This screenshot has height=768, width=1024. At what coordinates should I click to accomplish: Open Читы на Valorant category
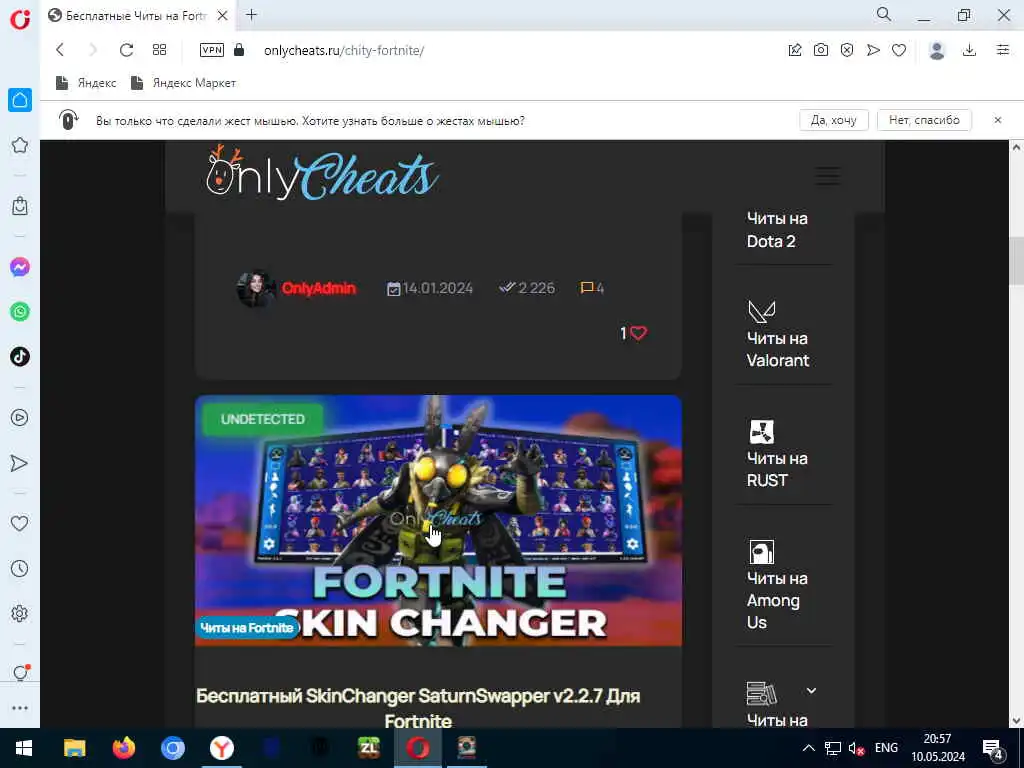point(778,349)
